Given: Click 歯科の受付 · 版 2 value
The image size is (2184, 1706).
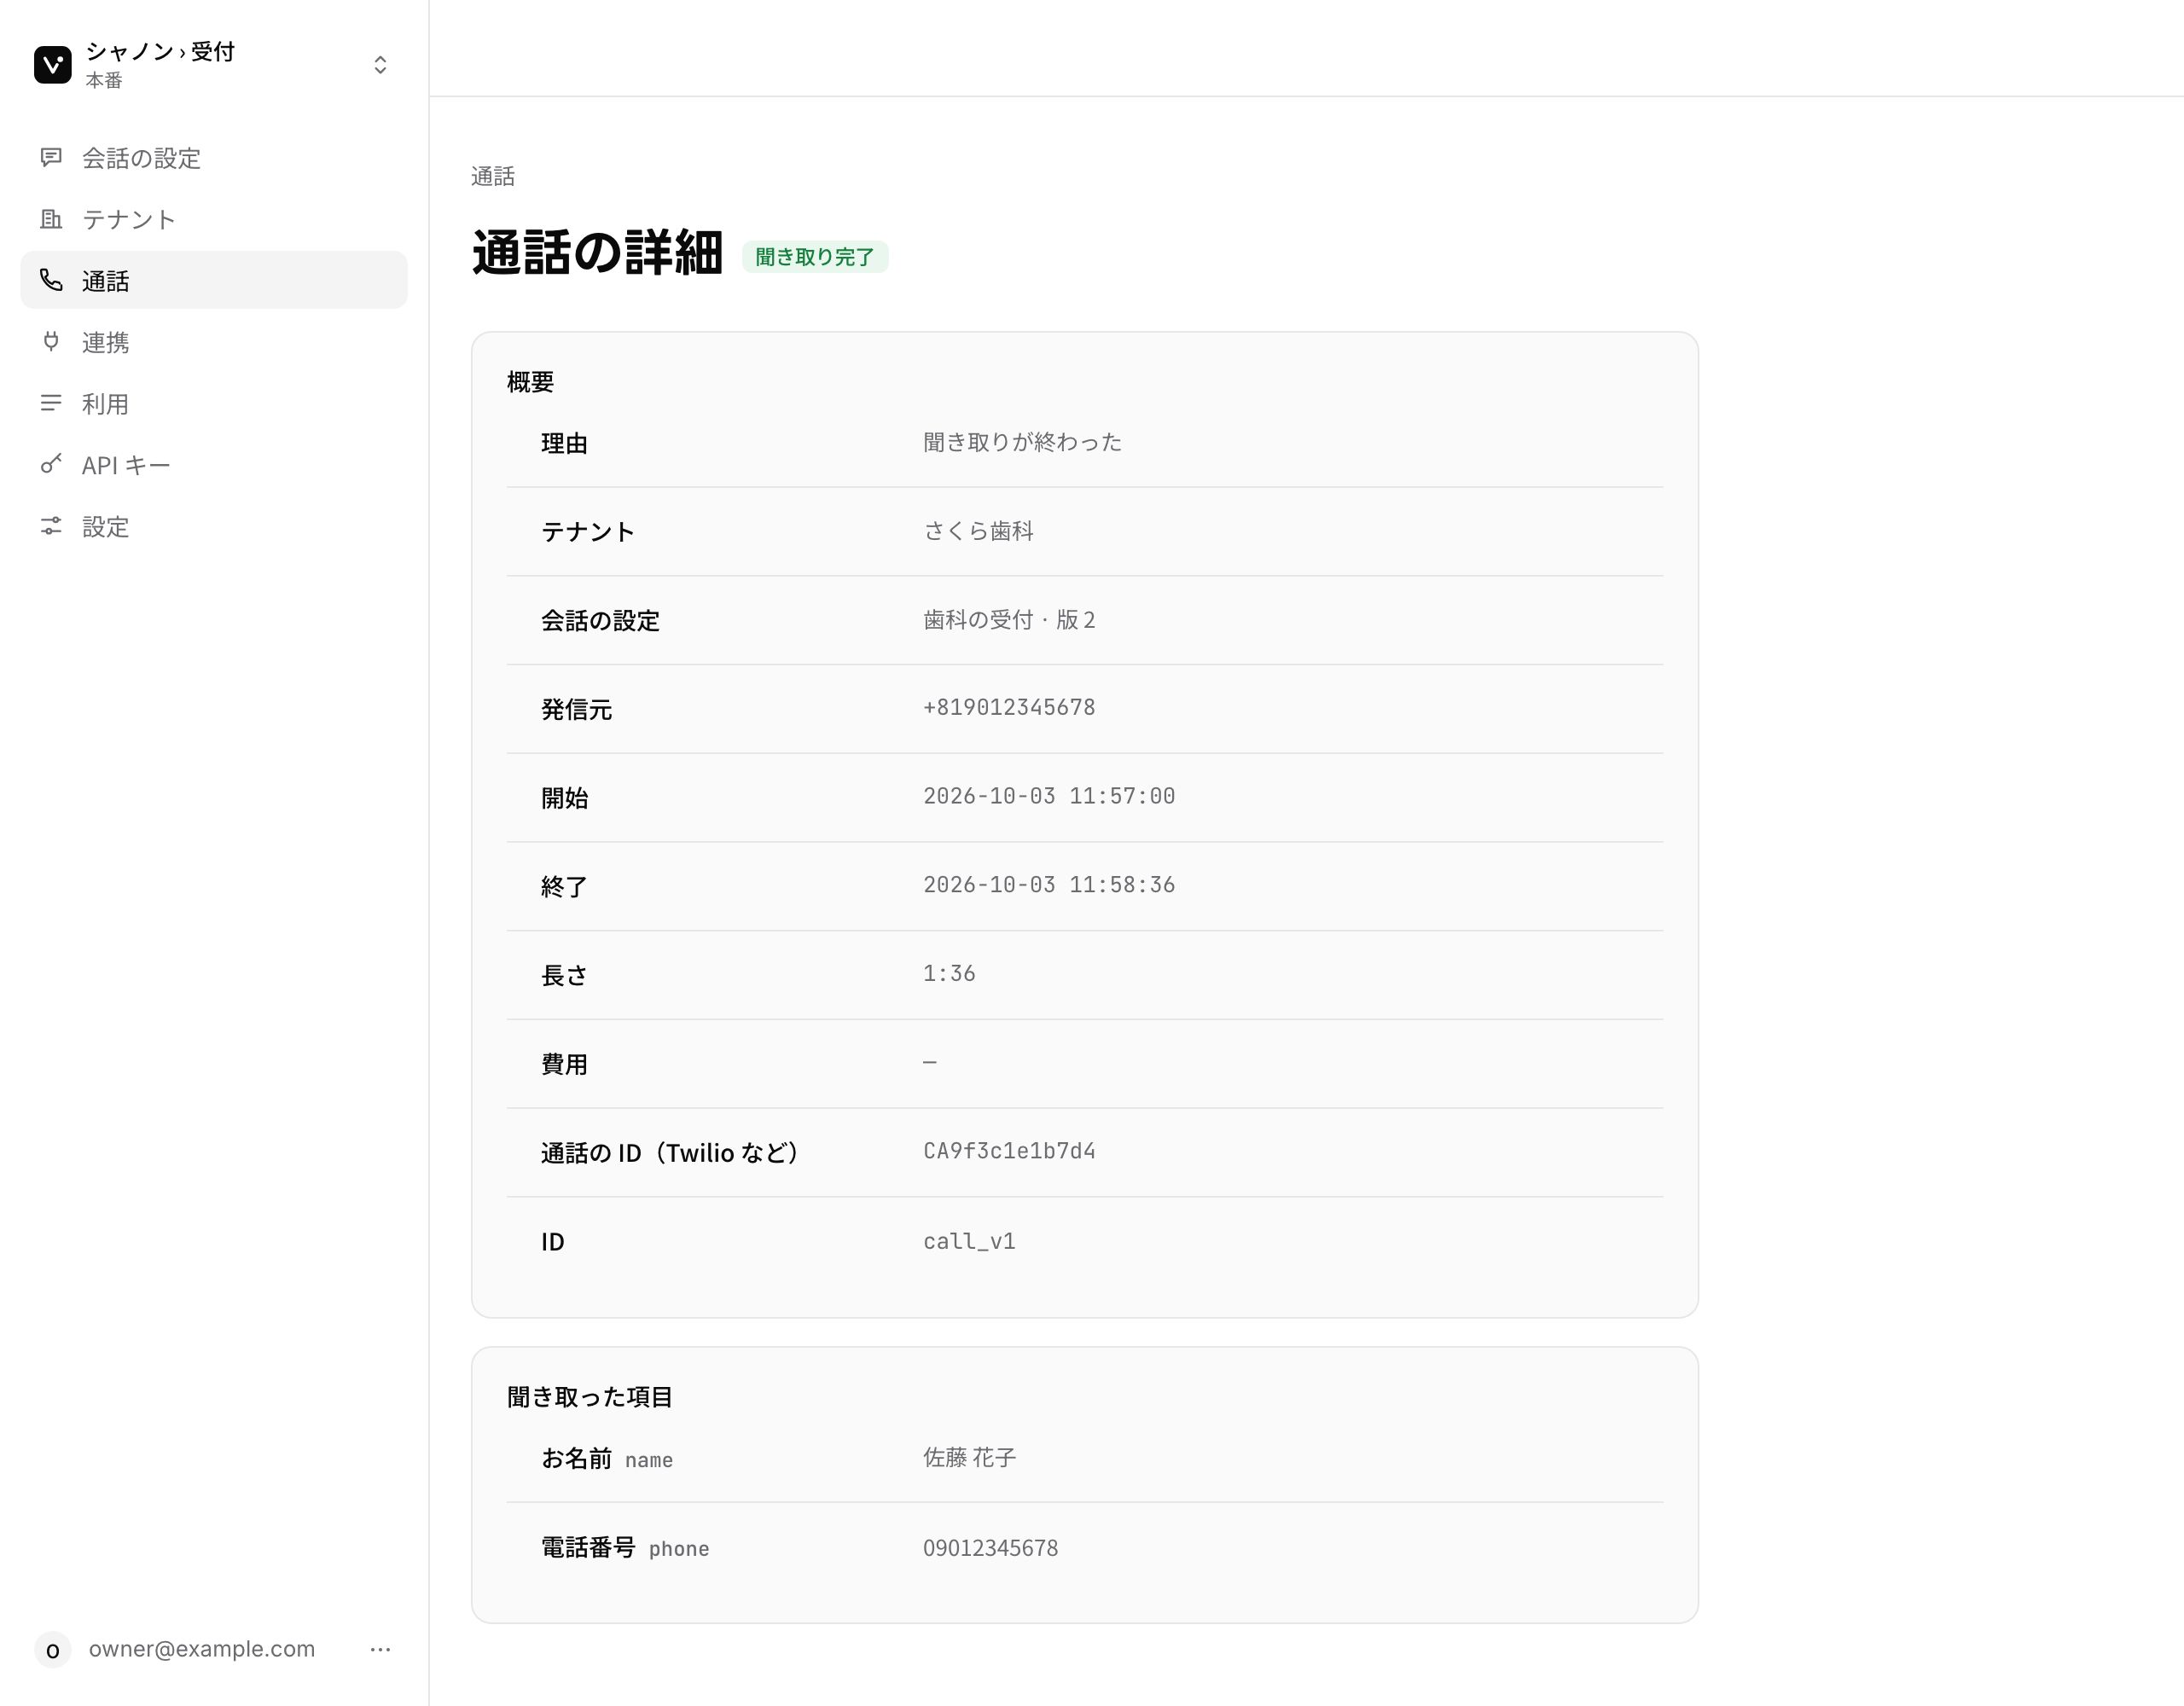Looking at the screenshot, I should (x=1009, y=620).
